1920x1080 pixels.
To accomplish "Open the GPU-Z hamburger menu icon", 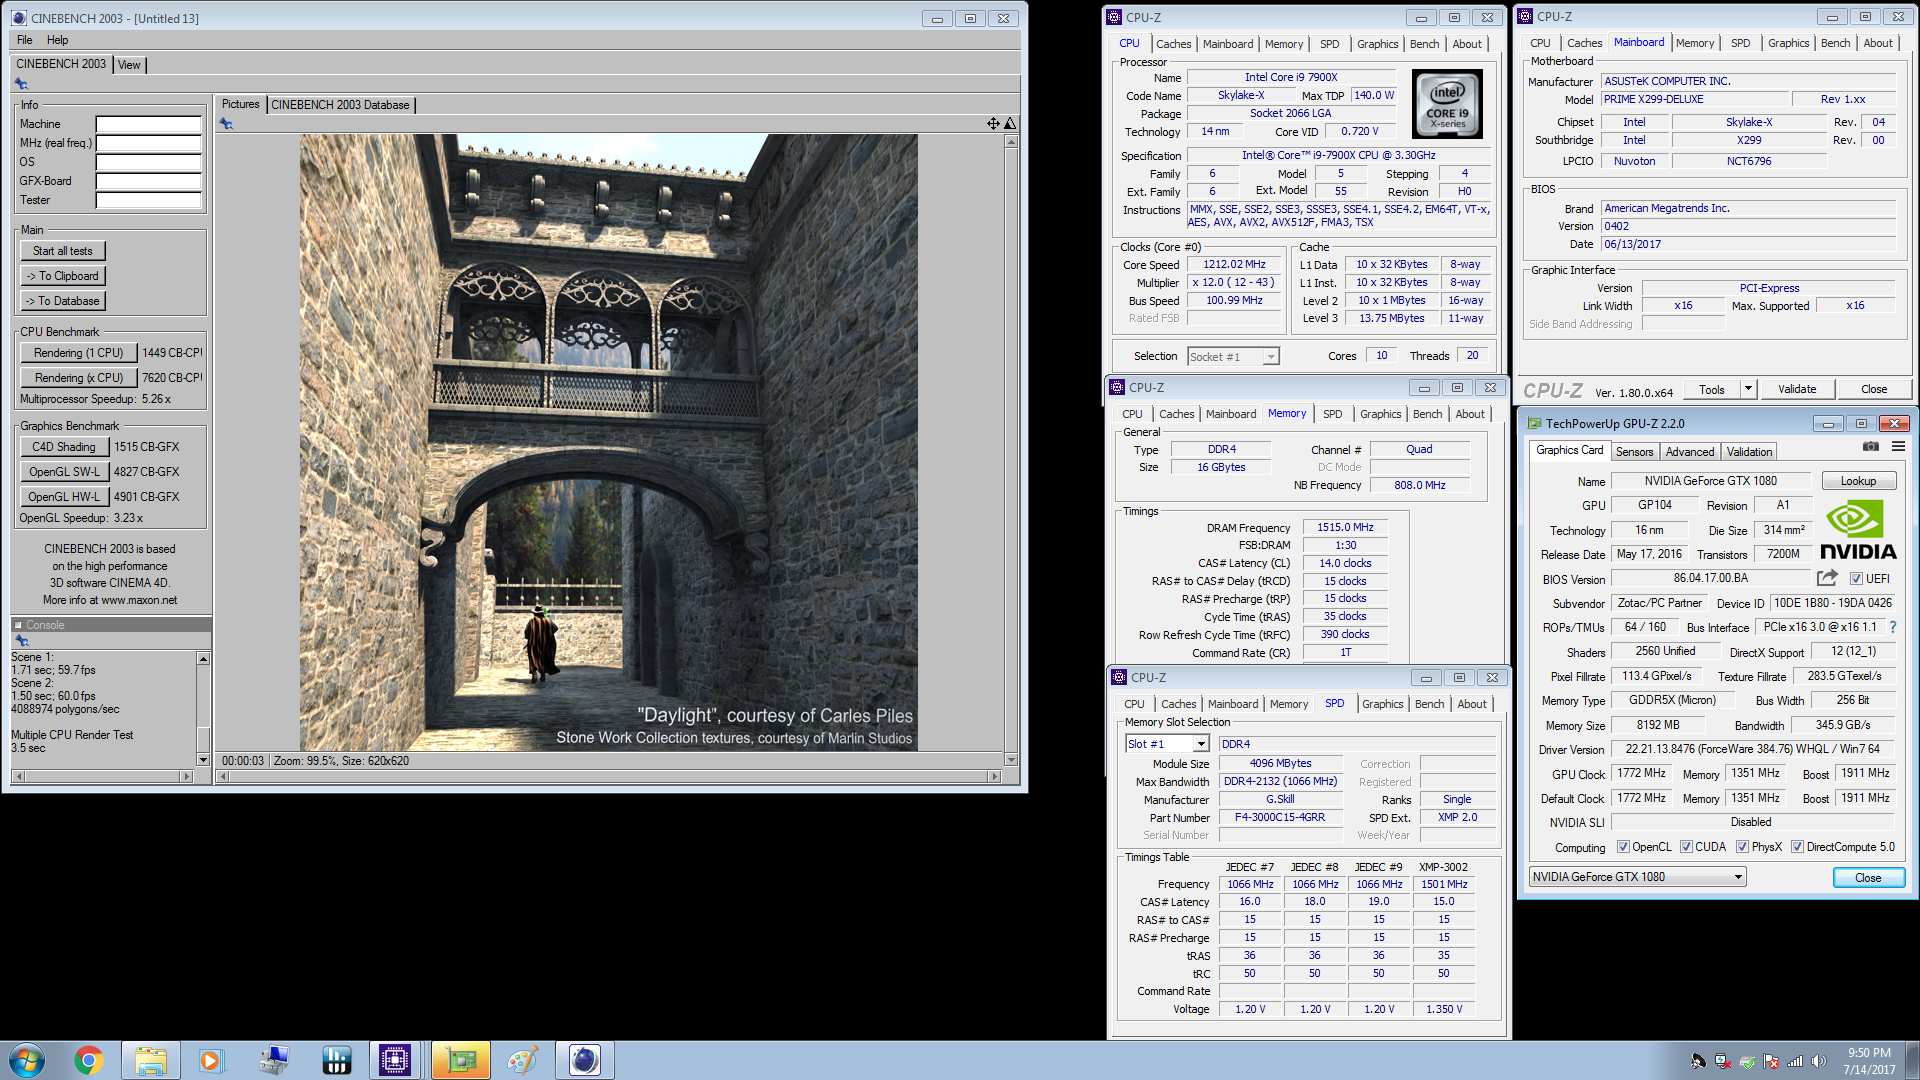I will pos(1898,447).
